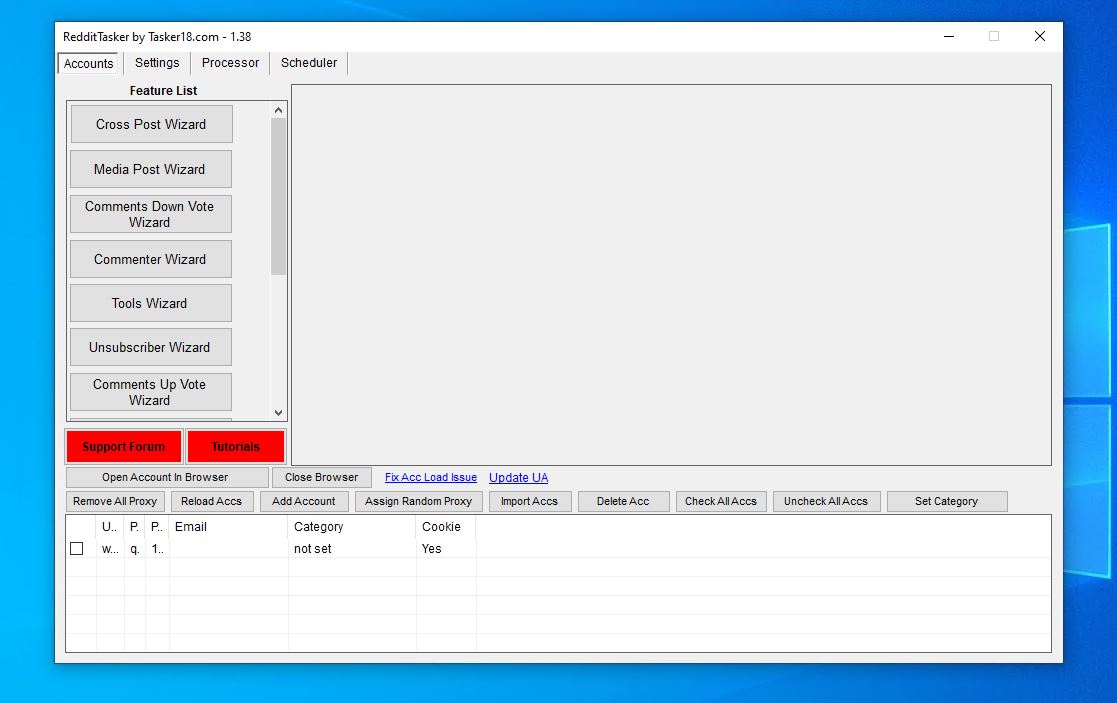Open the Settings tab

(x=157, y=63)
